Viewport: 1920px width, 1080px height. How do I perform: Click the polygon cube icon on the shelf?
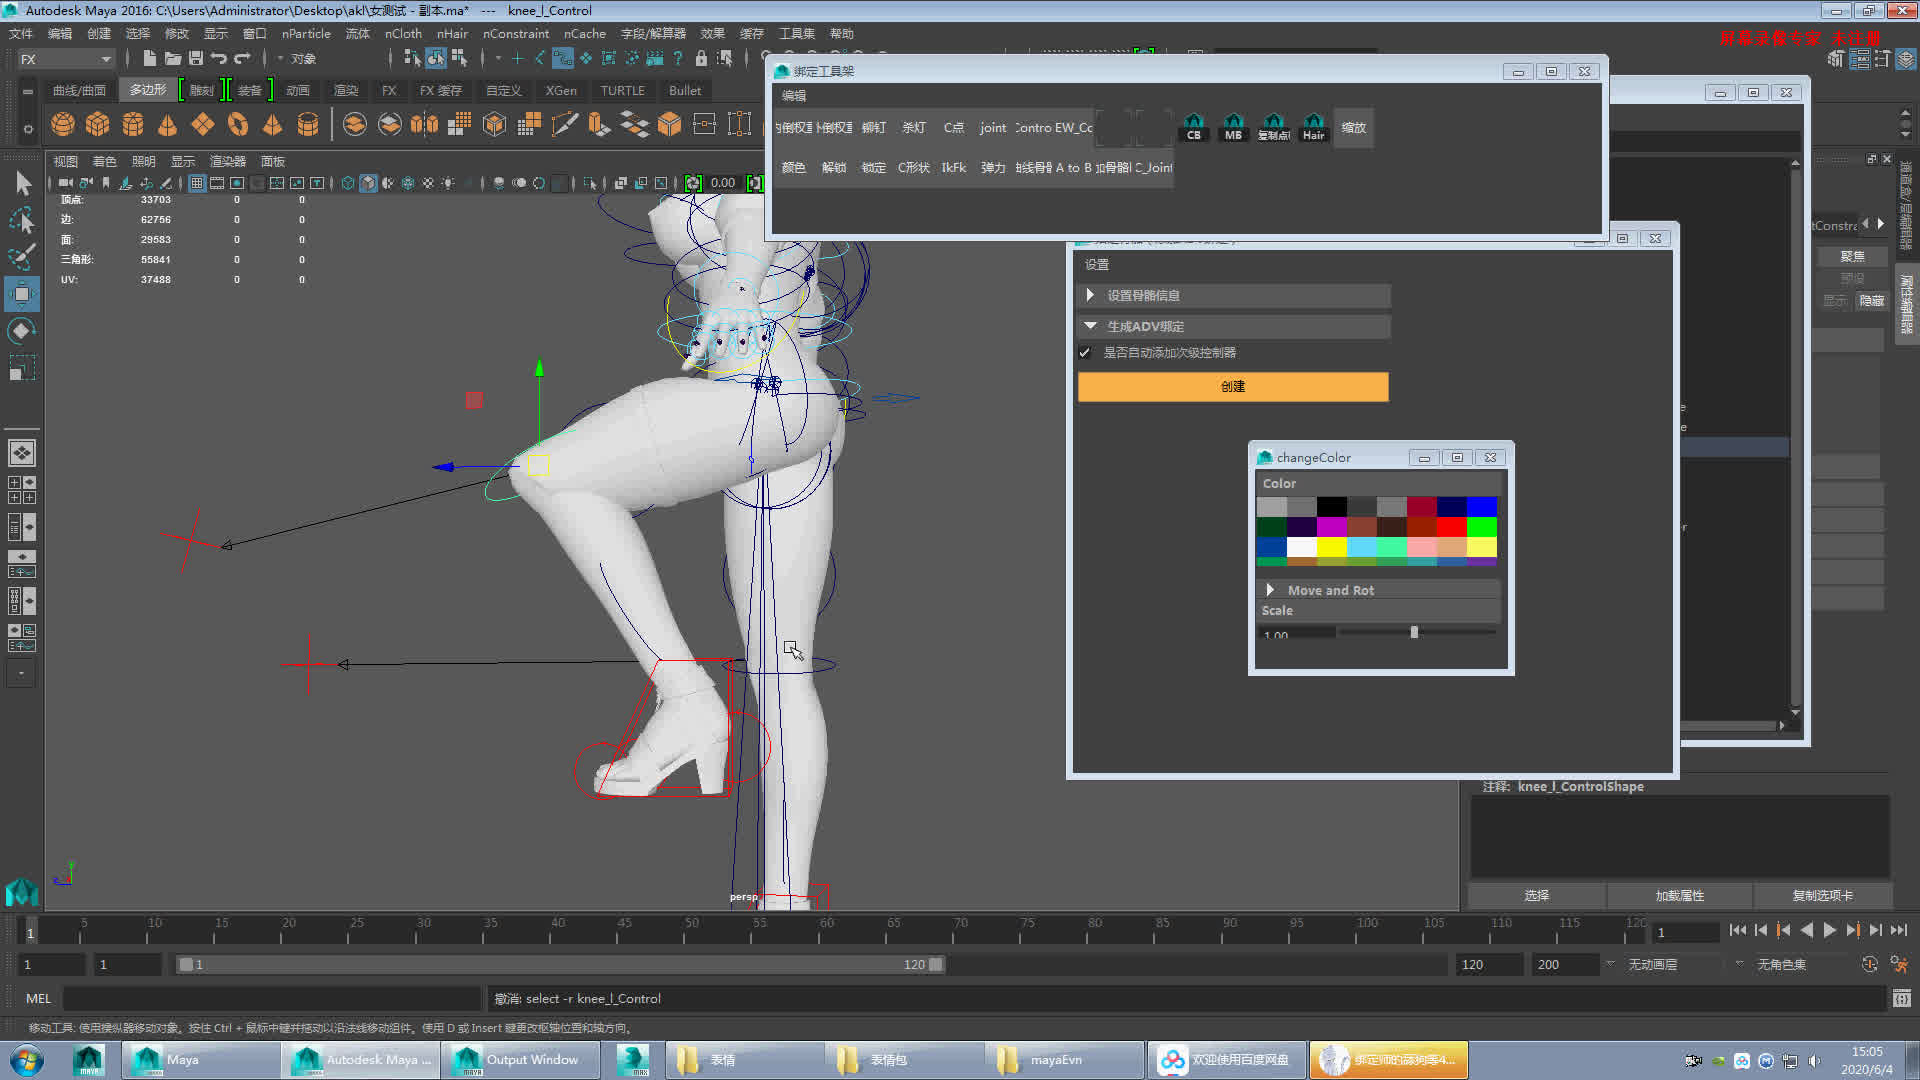click(97, 124)
